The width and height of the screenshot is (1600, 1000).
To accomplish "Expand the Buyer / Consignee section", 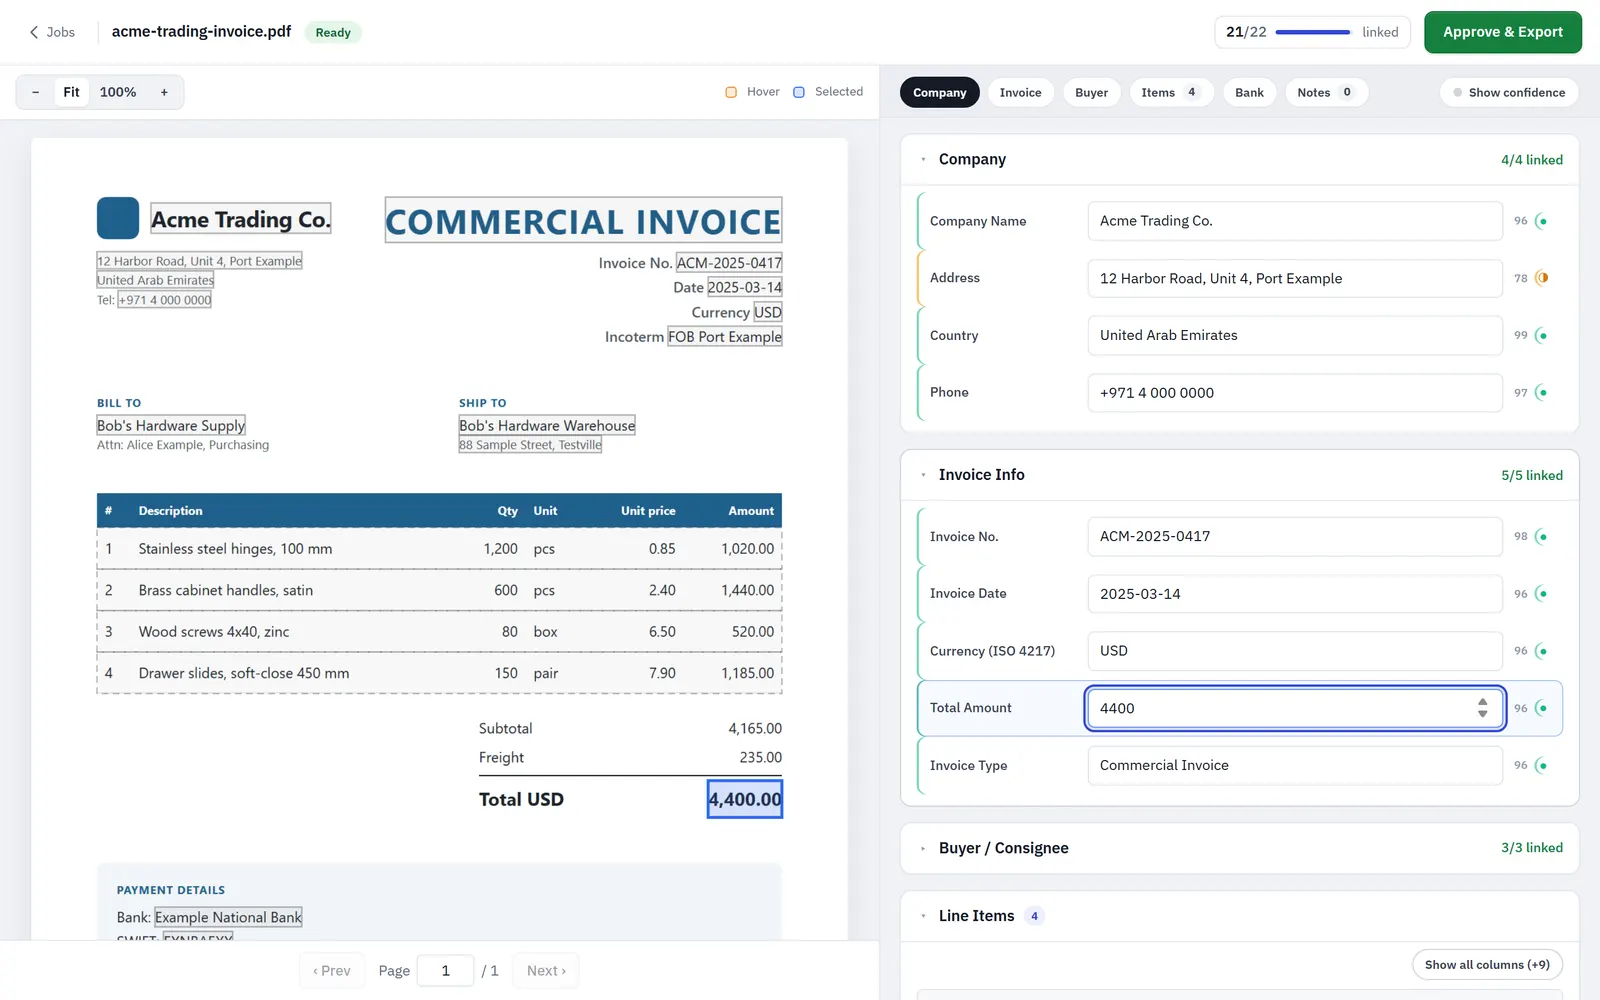I will [923, 848].
